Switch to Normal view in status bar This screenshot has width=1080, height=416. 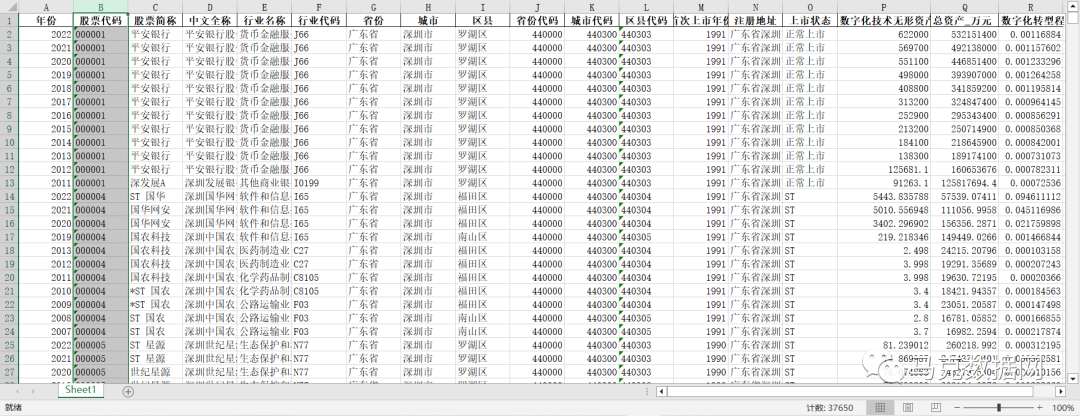click(x=880, y=408)
